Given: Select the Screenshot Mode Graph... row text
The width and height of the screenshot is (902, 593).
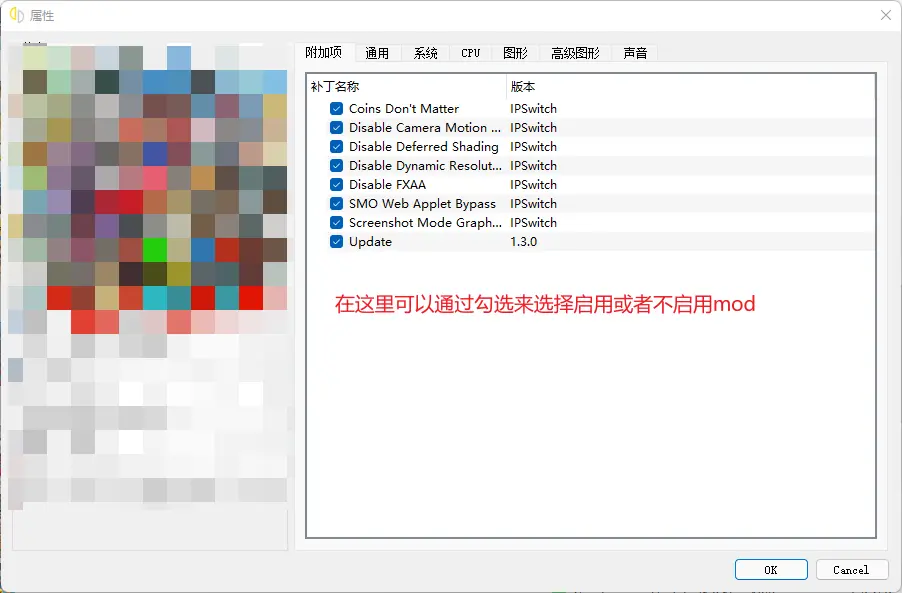Looking at the screenshot, I should coord(425,223).
